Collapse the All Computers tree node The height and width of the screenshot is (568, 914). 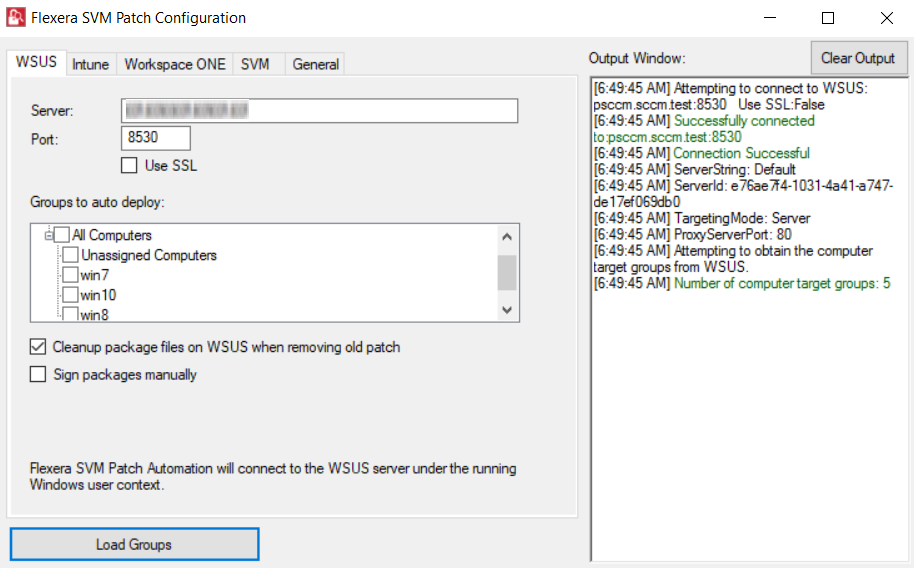[47, 235]
